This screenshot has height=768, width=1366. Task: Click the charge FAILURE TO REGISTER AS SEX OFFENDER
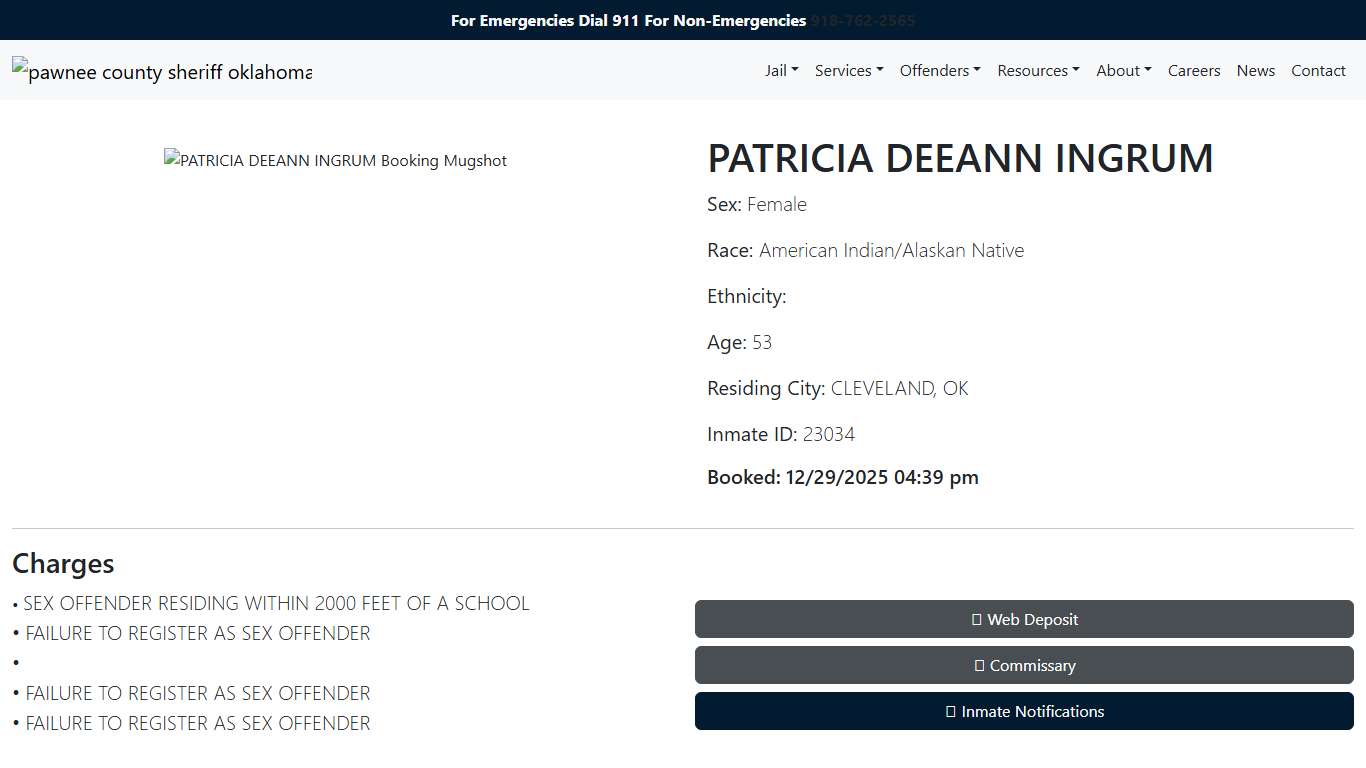point(197,633)
